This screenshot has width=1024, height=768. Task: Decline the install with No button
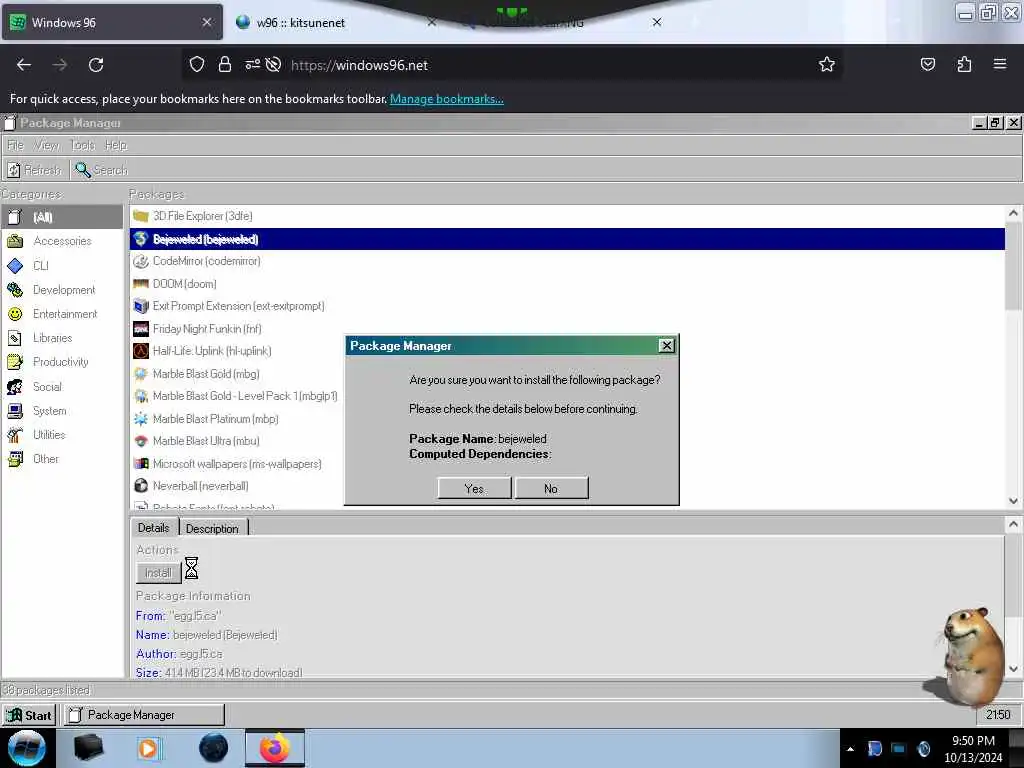[x=551, y=488]
